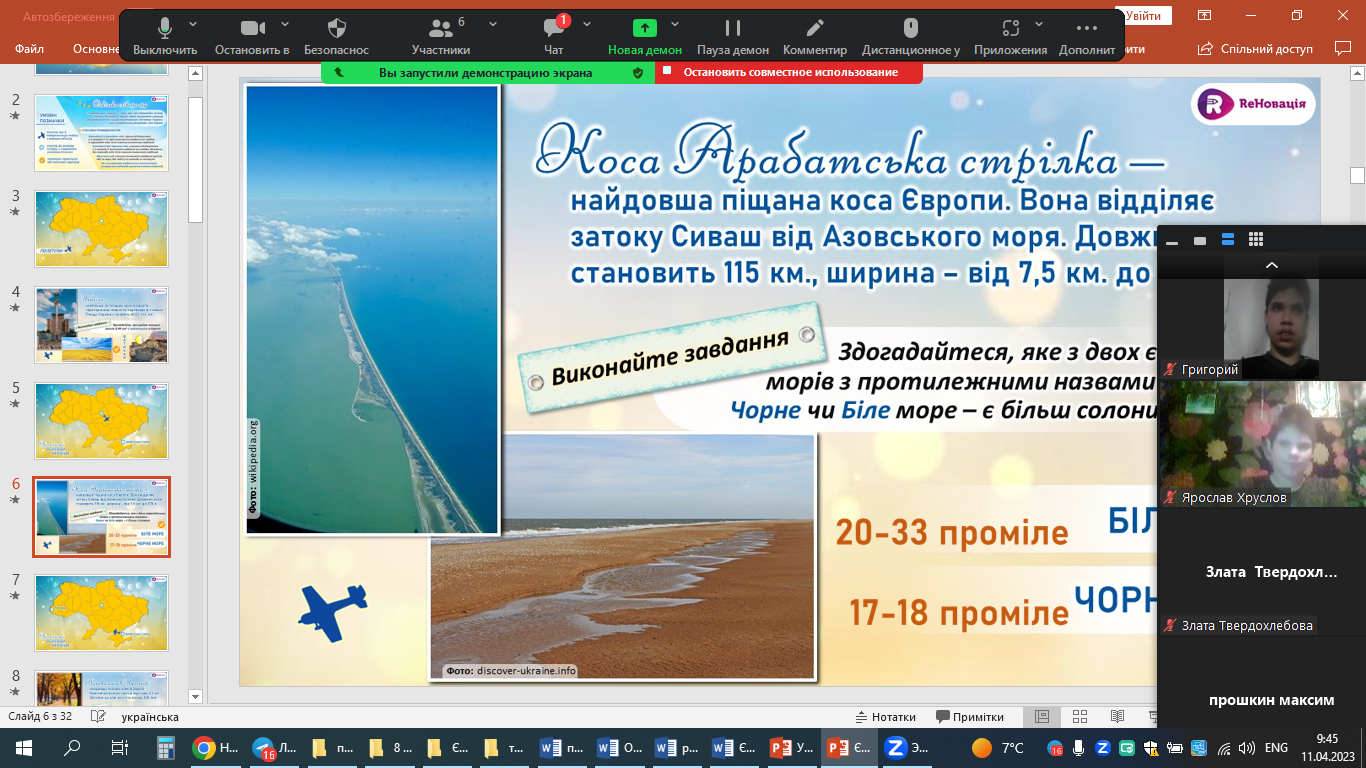The height and width of the screenshot is (768, 1366).
Task: Open PowerPoint Основне ribbon tab
Action: click(98, 49)
